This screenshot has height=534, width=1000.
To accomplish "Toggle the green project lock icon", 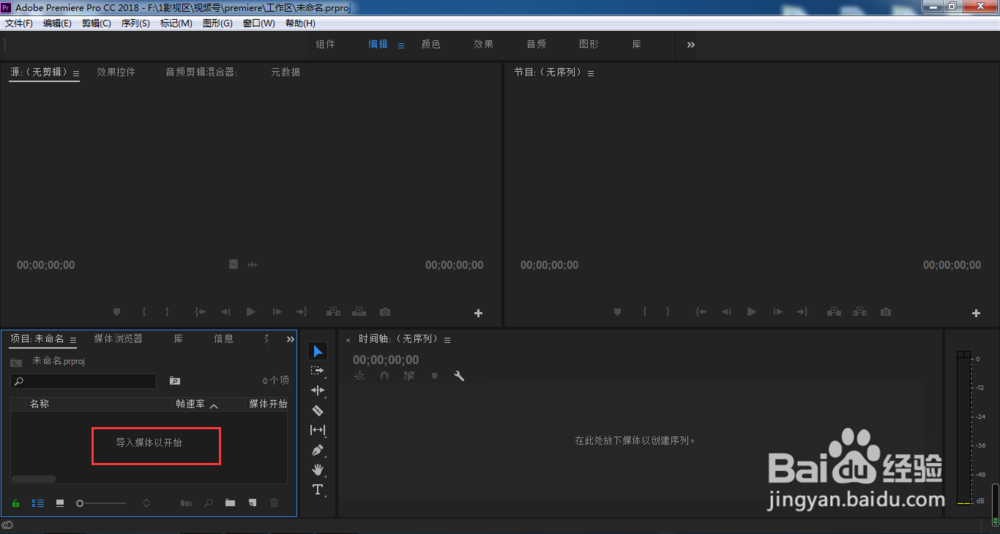I will [x=16, y=503].
